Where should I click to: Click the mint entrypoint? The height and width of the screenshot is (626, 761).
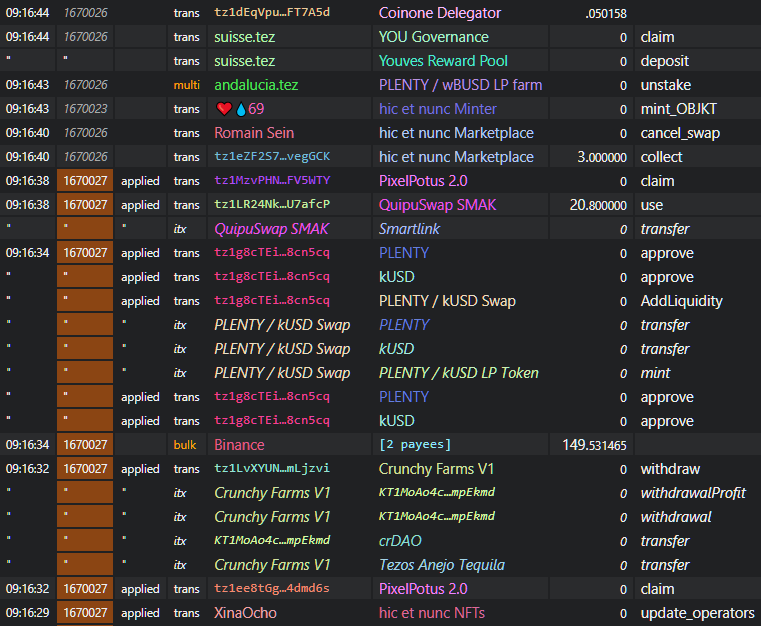pos(655,373)
